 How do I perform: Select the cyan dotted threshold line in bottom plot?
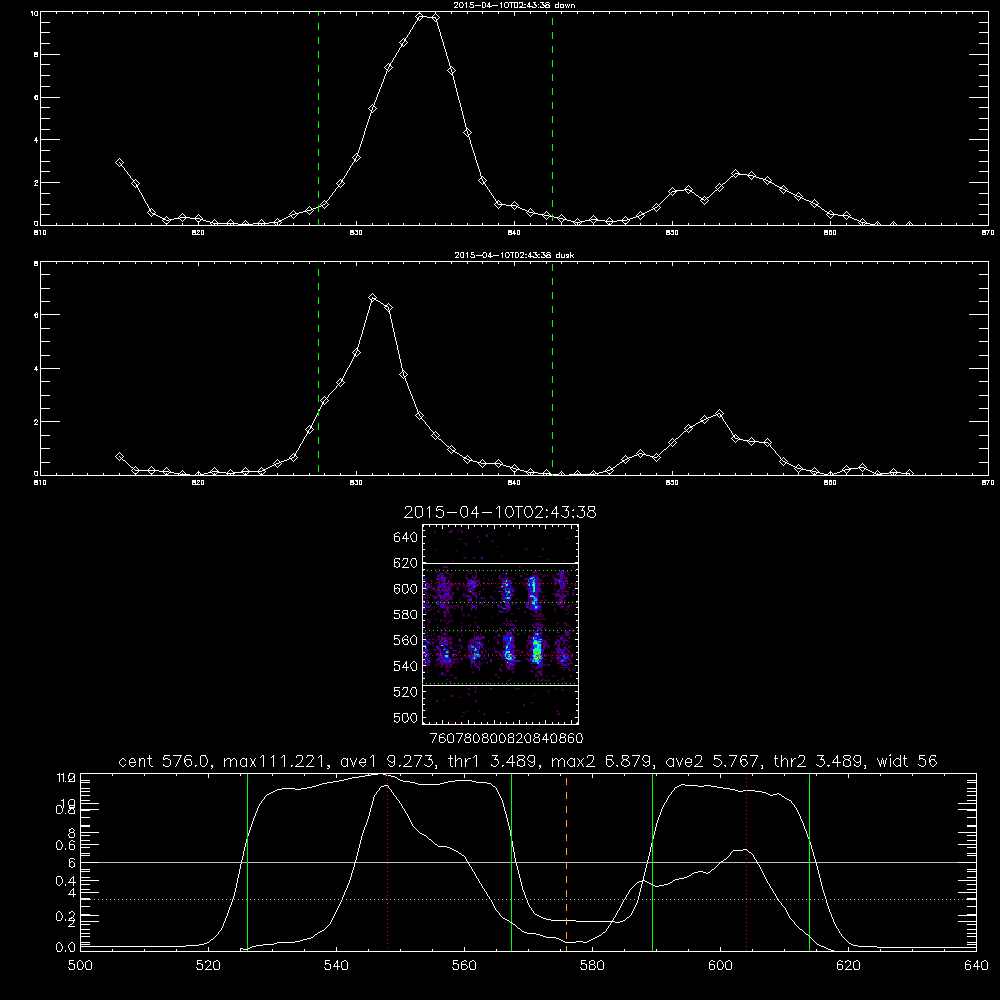point(528,899)
